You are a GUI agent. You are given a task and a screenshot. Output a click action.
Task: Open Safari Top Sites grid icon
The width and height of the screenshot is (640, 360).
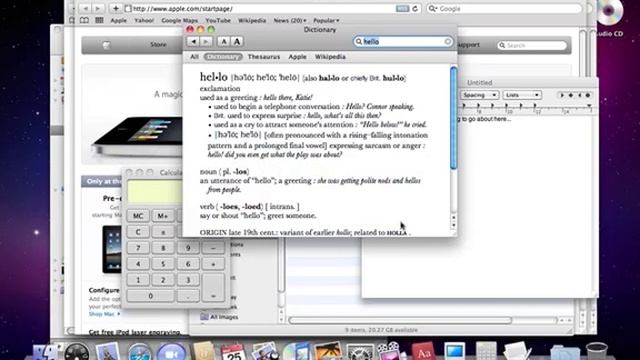pos(99,20)
